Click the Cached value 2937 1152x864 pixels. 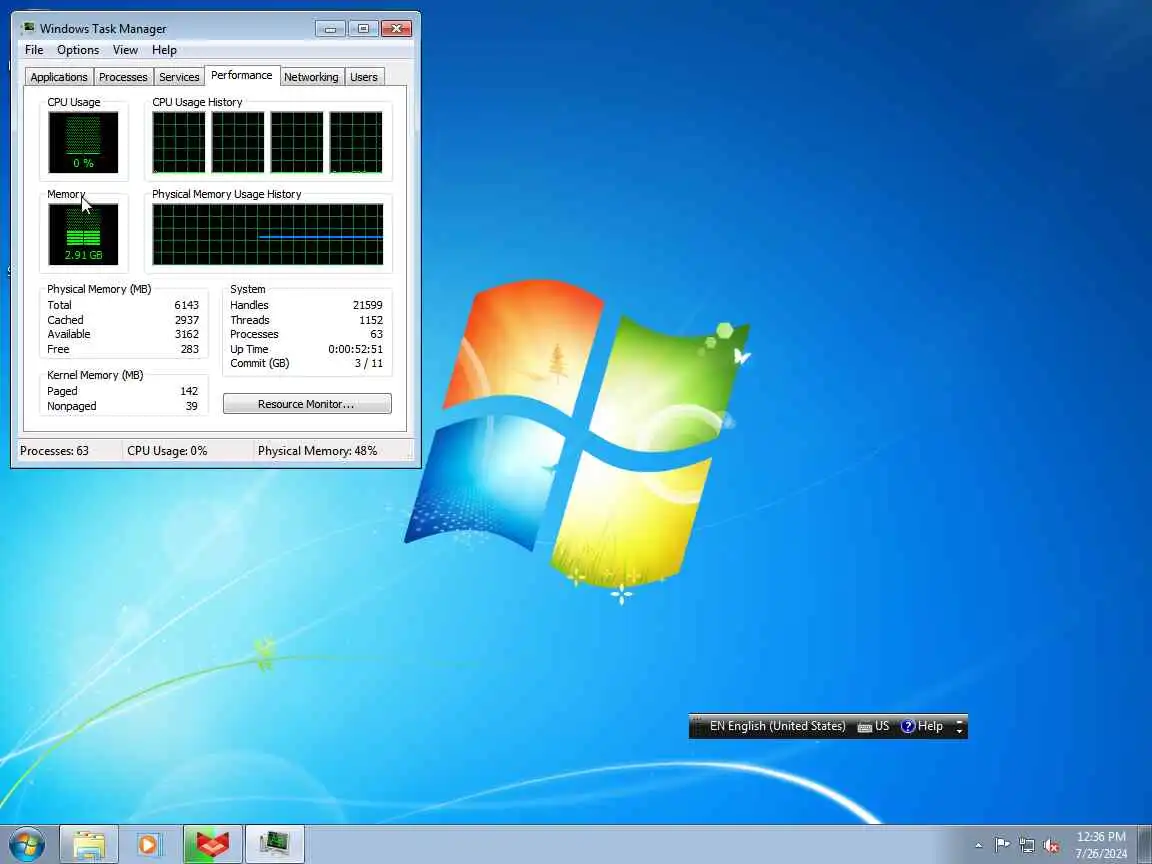[x=187, y=320]
